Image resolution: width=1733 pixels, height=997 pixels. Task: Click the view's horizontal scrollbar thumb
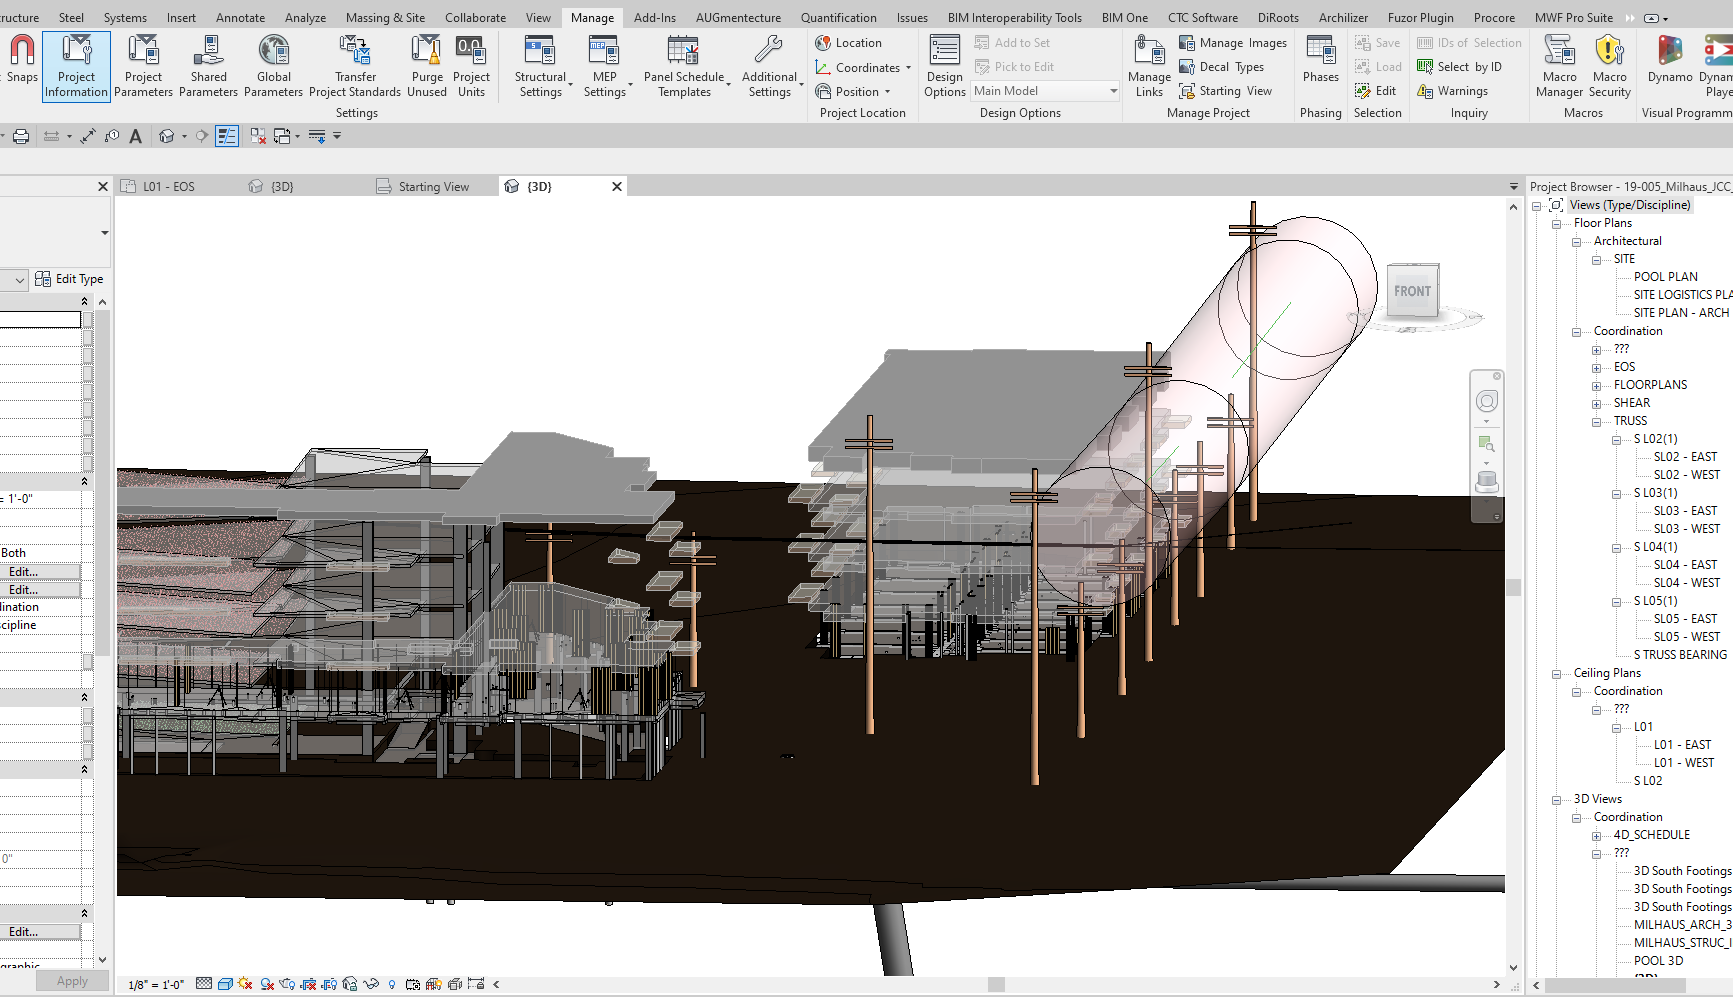coord(995,984)
